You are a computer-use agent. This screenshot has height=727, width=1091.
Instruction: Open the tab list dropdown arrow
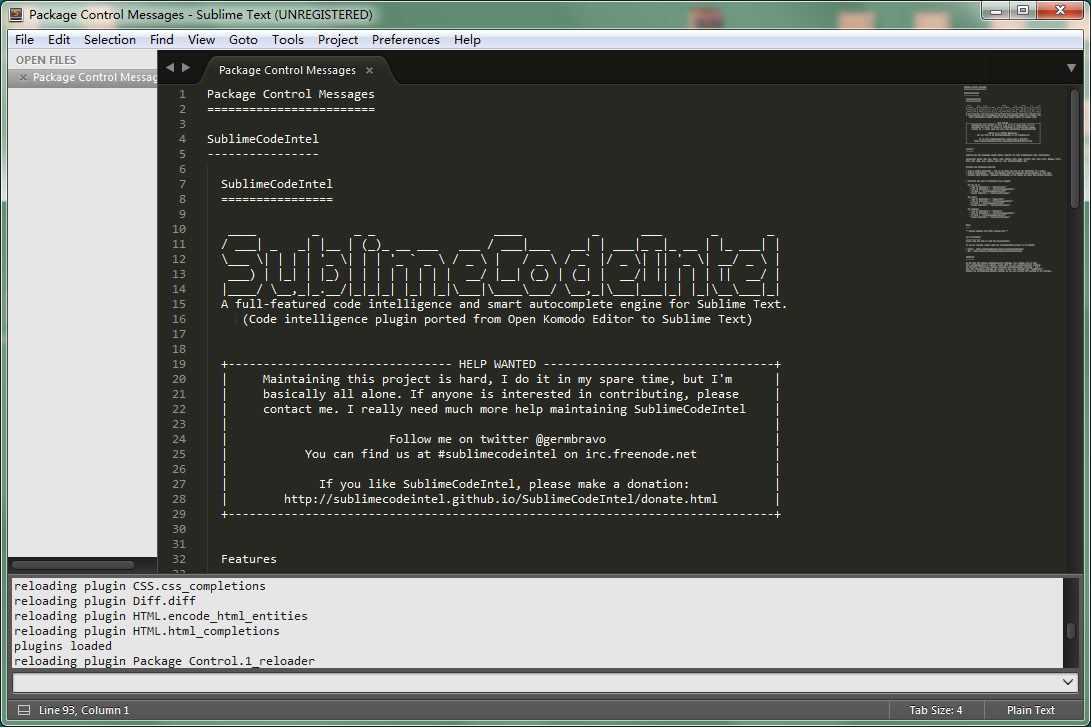1071,68
